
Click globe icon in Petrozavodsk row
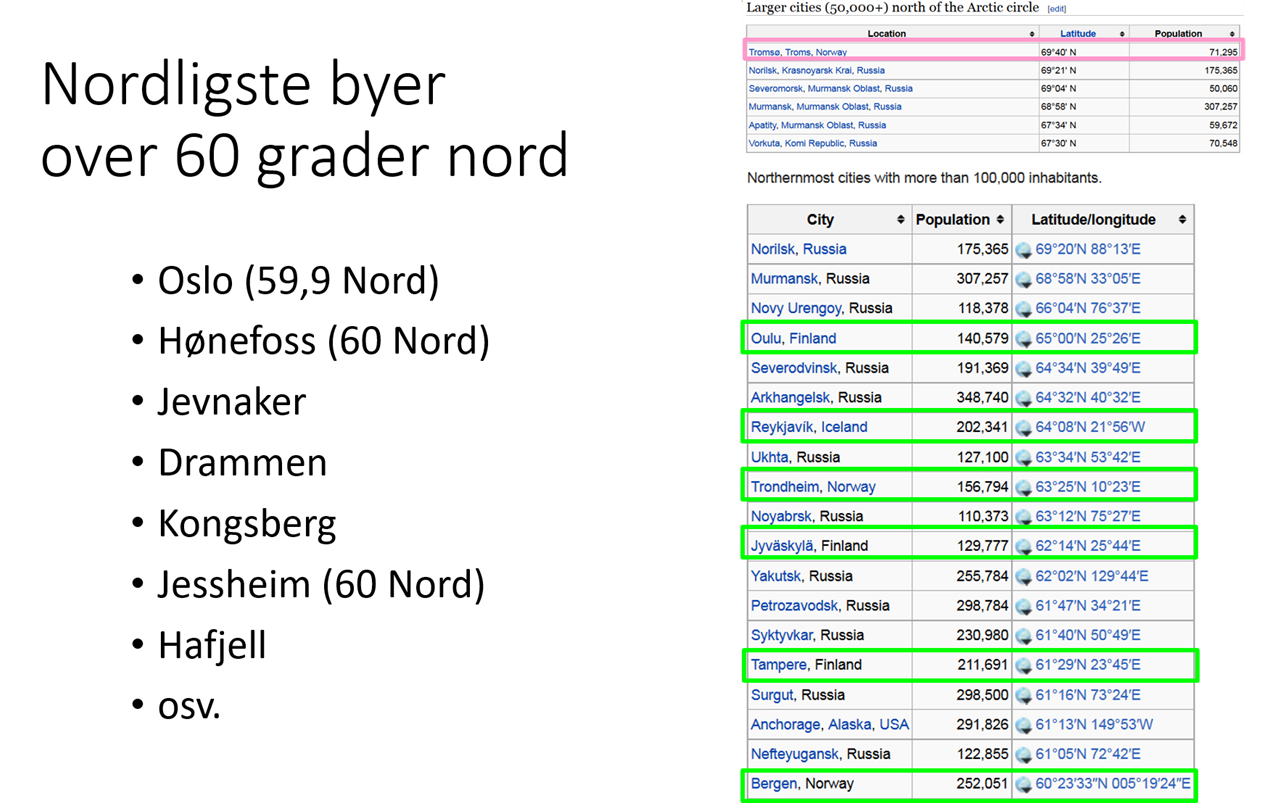(x=1024, y=606)
